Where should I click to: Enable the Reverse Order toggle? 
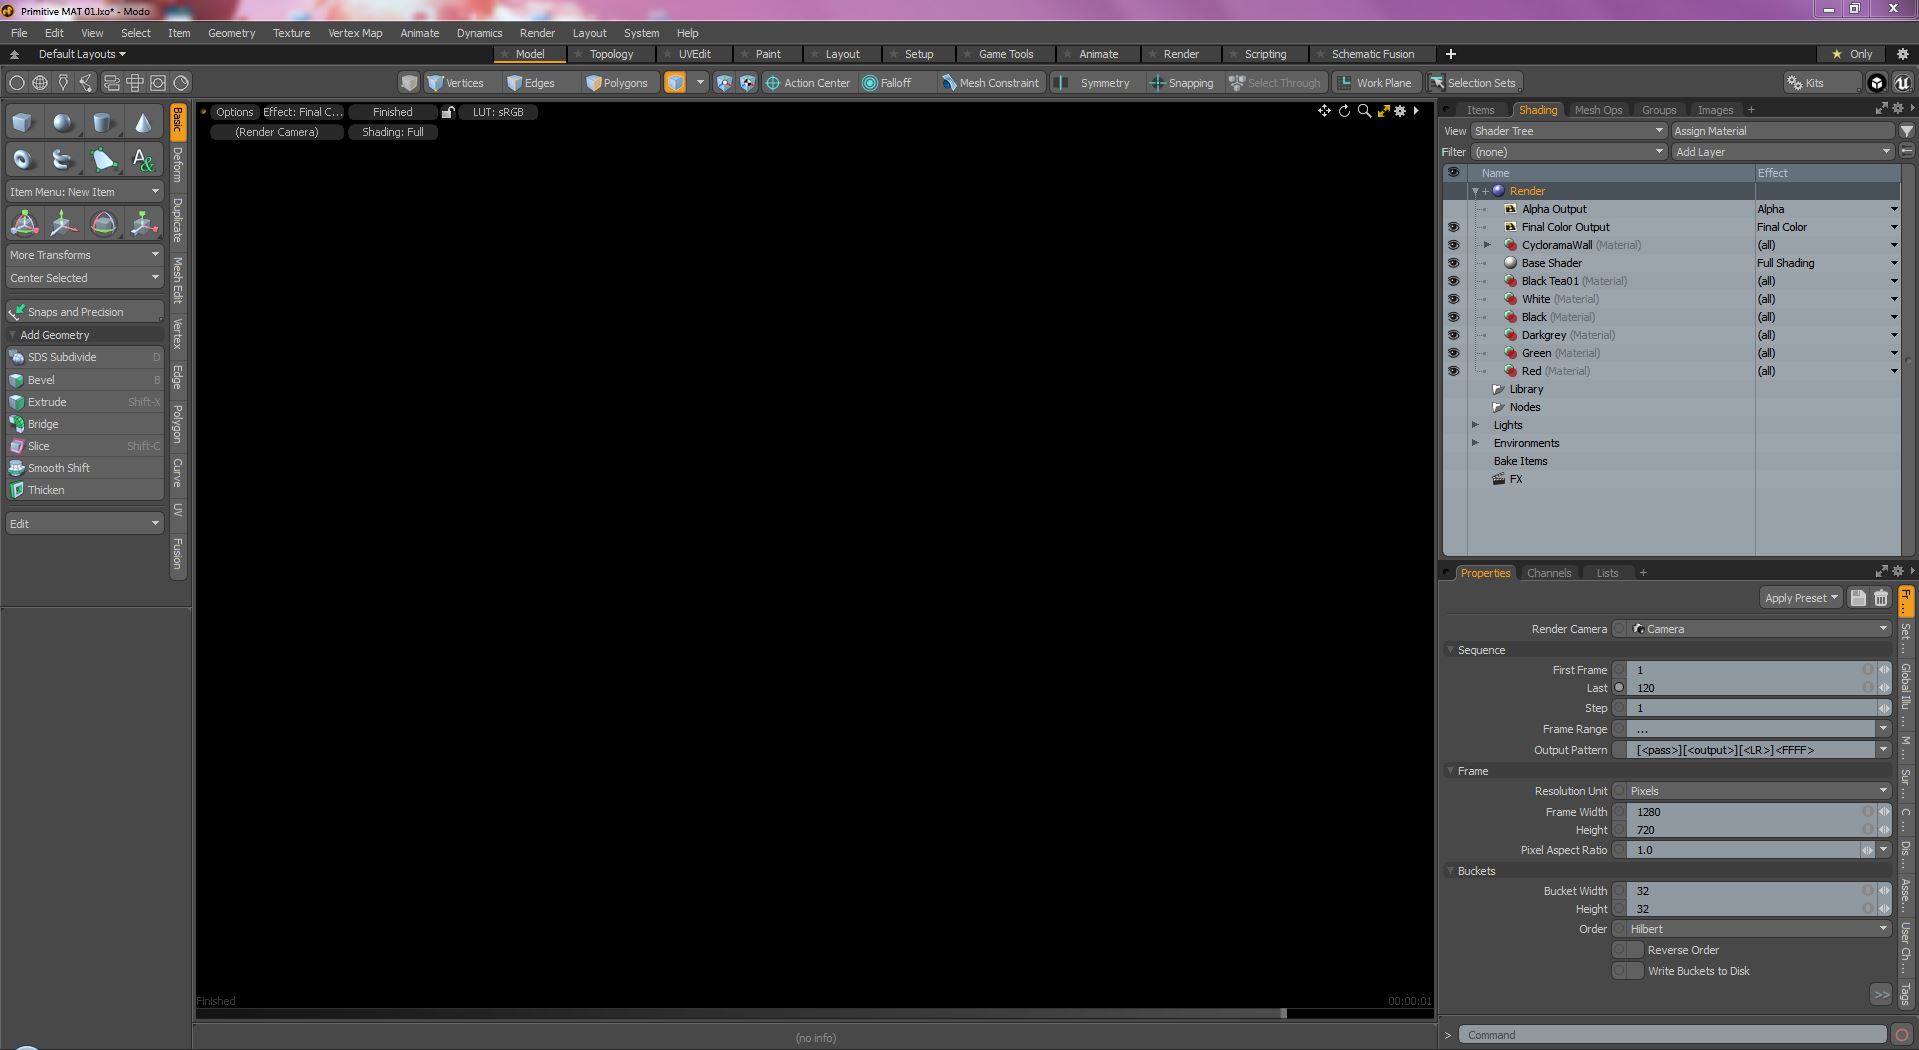1627,950
